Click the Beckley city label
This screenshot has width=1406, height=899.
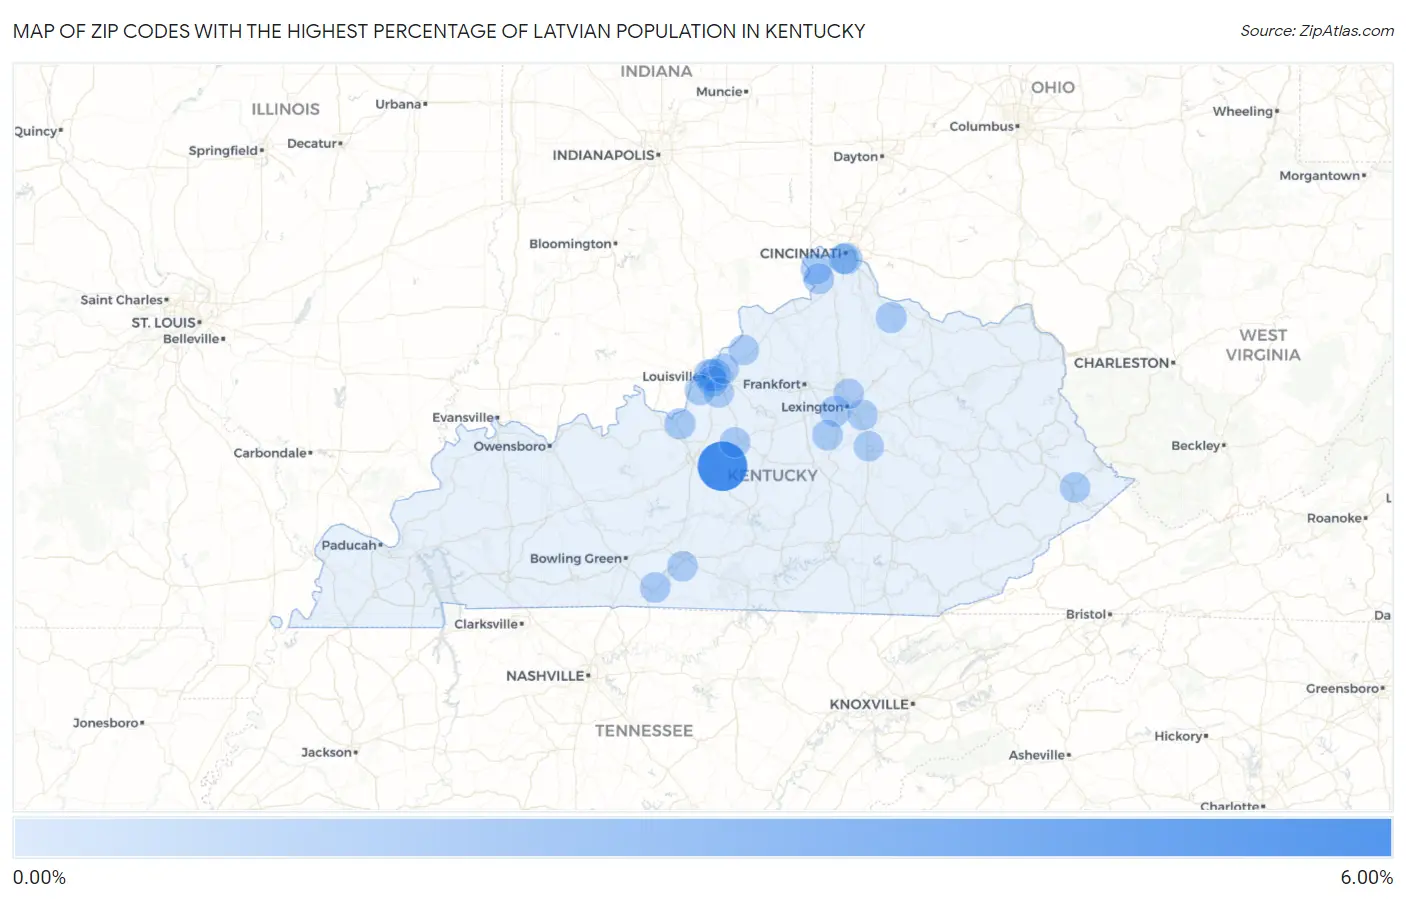[1197, 446]
